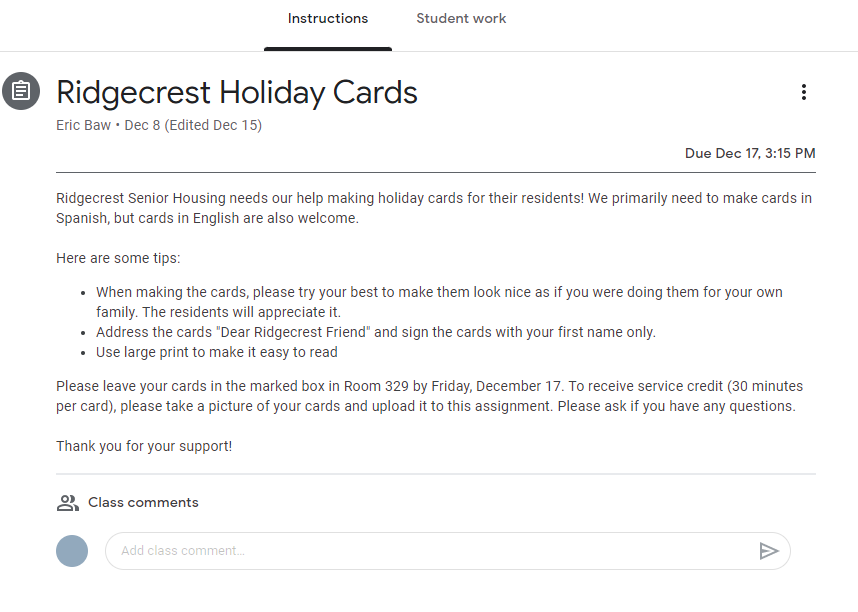Open the Instructions tab

327,19
